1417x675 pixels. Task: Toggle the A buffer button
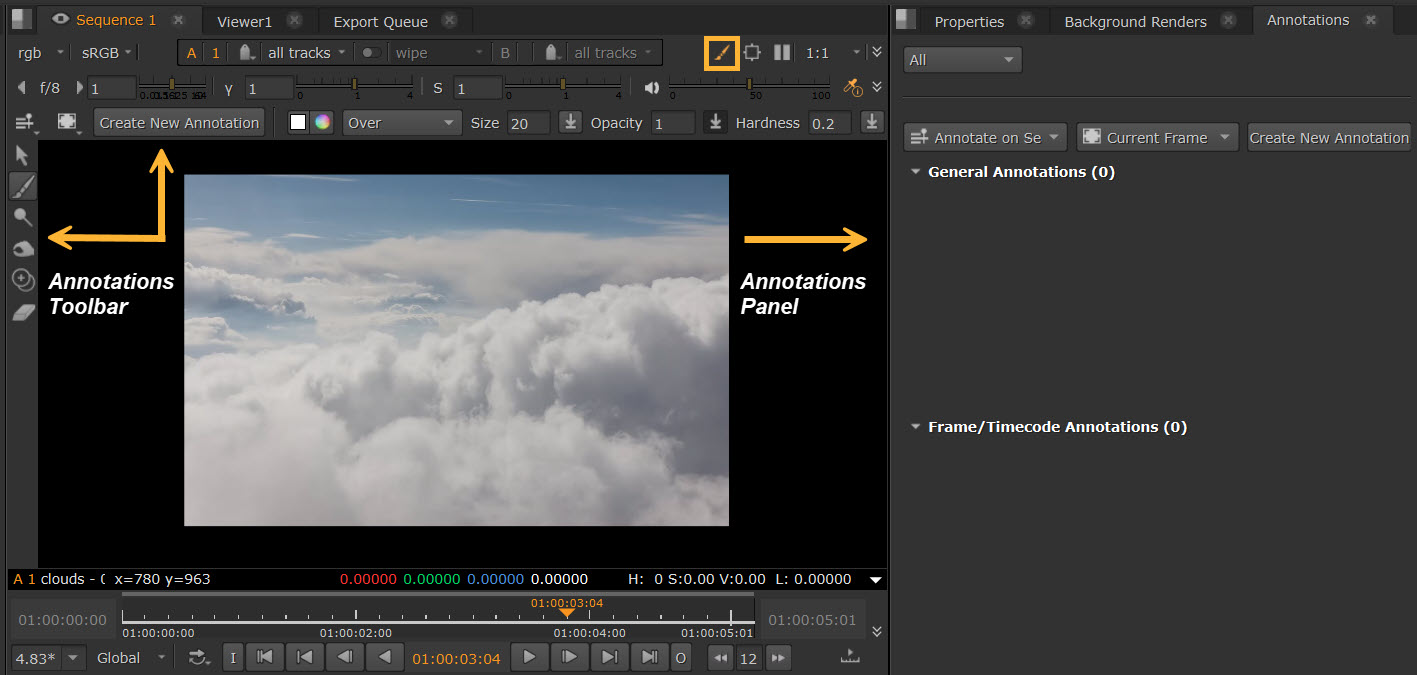191,53
